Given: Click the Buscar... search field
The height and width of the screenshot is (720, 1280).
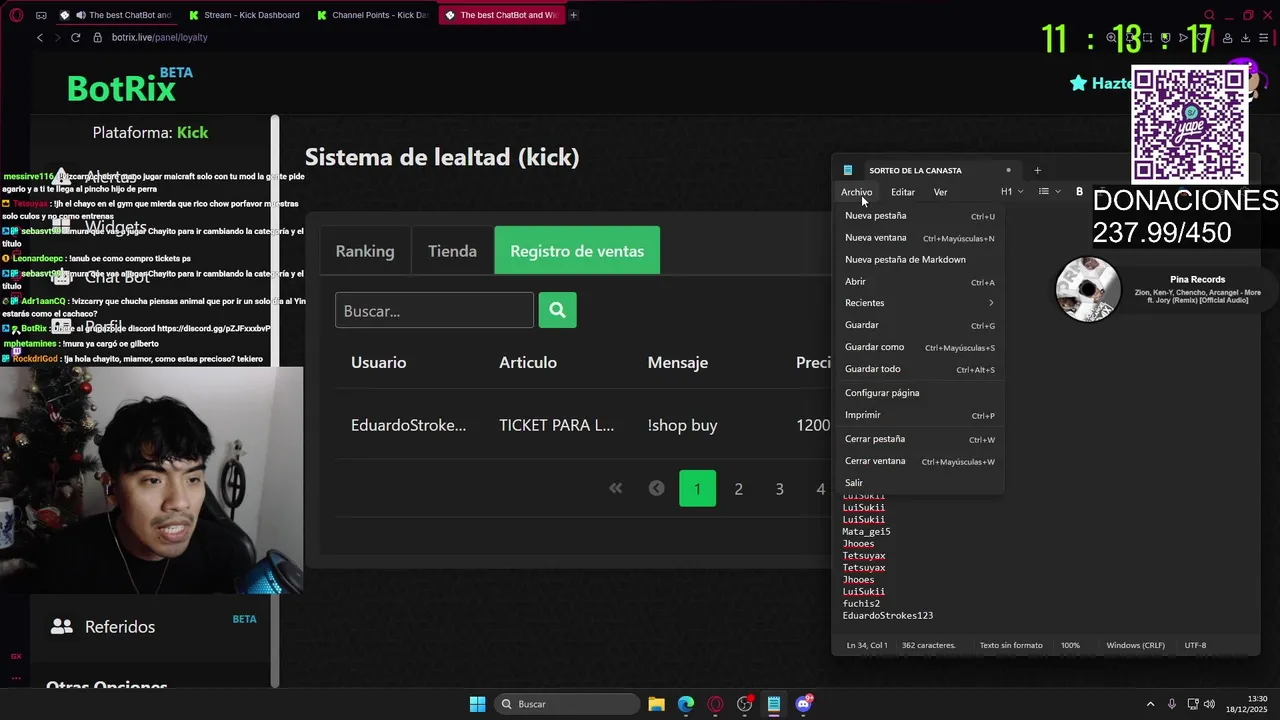Looking at the screenshot, I should [434, 310].
